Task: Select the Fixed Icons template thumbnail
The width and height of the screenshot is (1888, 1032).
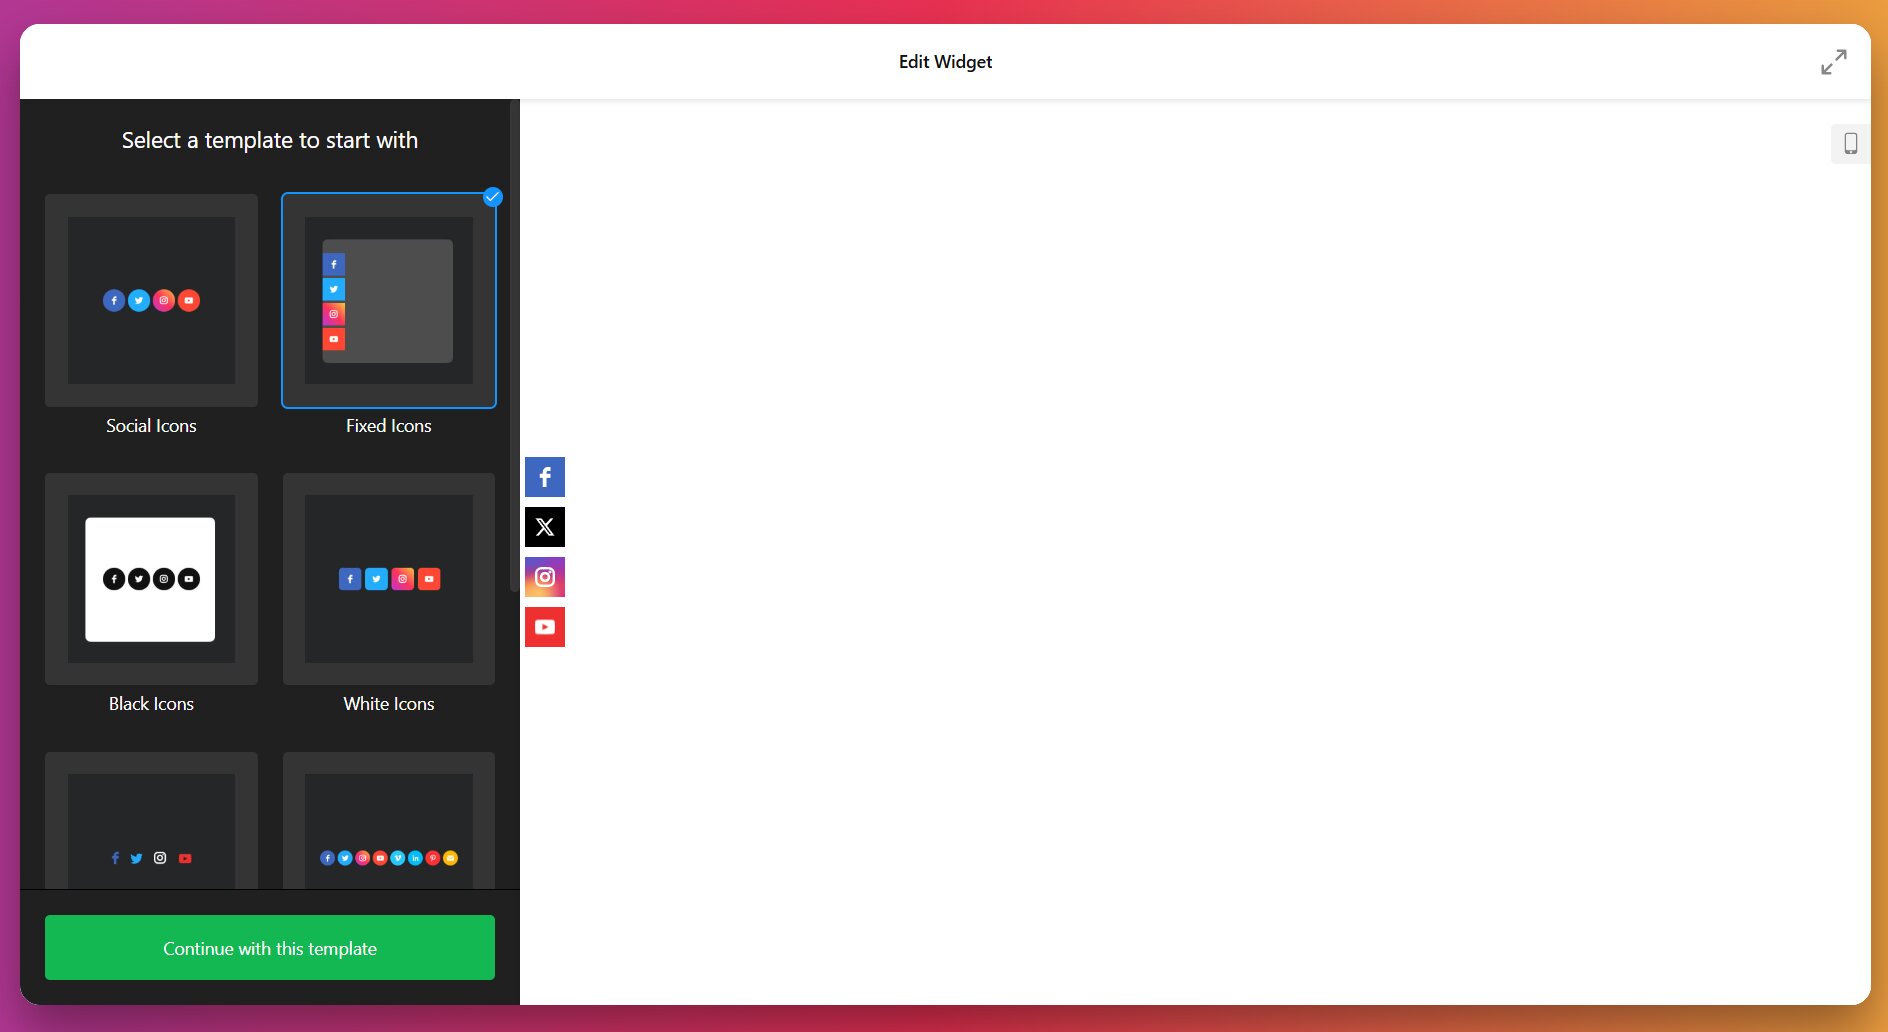Action: point(389,300)
